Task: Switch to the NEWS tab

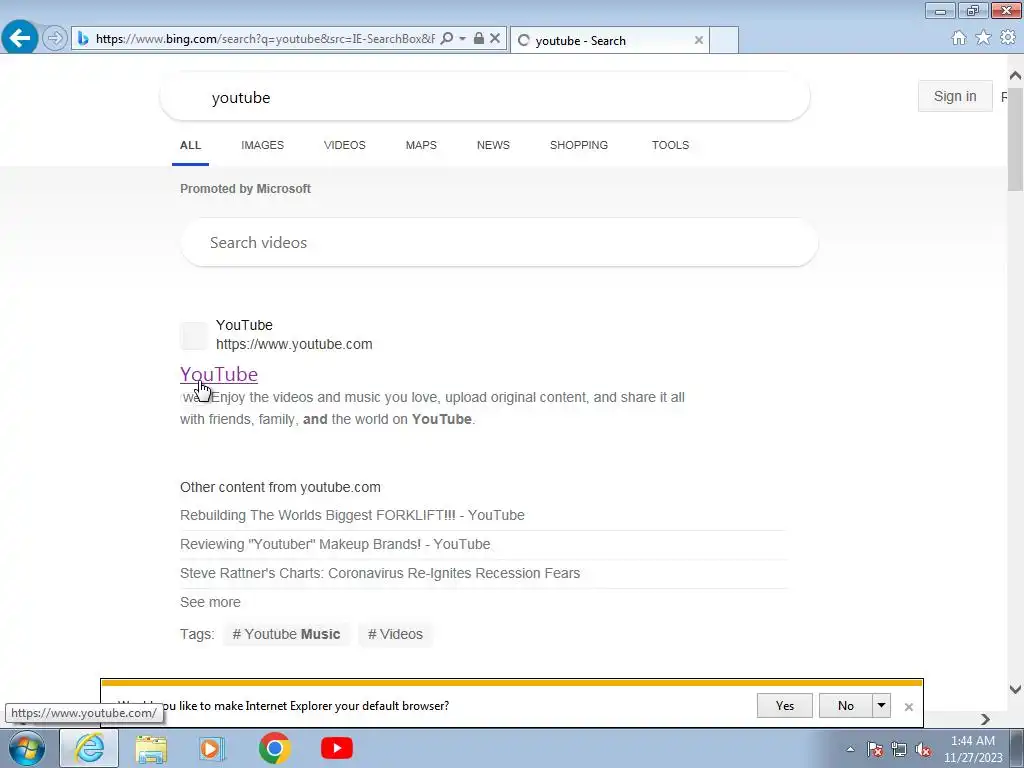Action: 493,145
